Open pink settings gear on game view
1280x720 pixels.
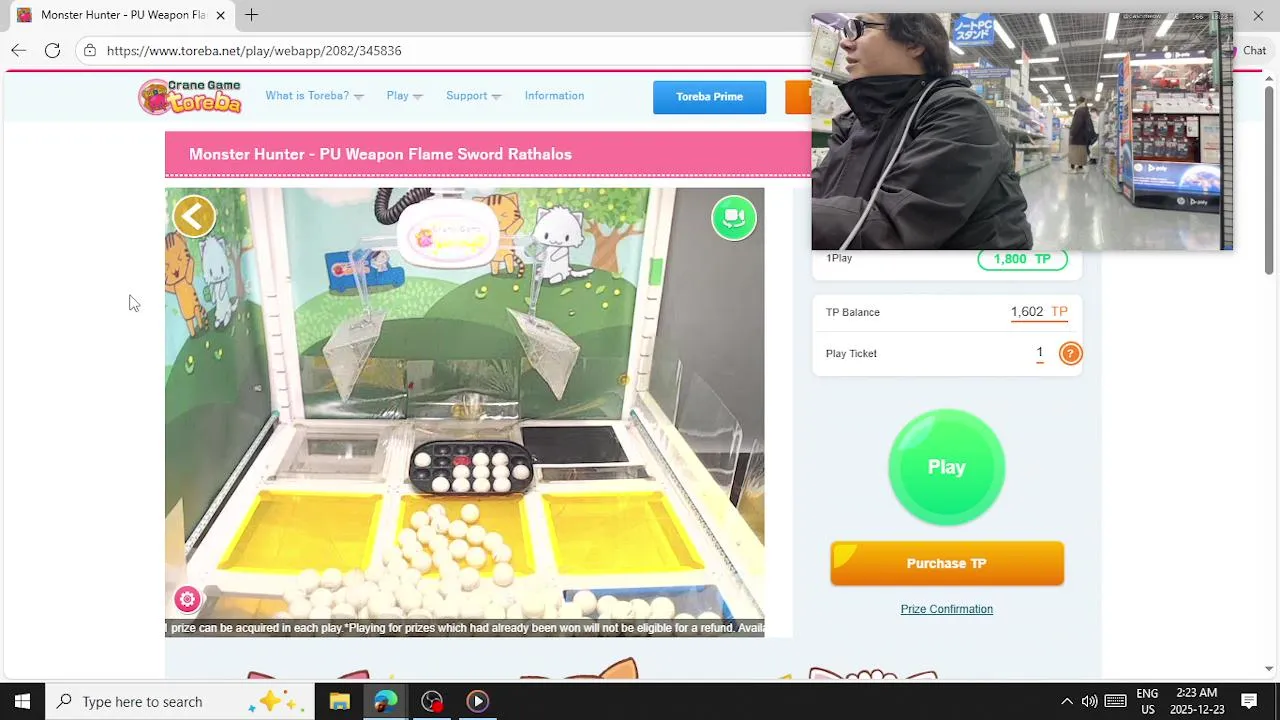(x=187, y=599)
